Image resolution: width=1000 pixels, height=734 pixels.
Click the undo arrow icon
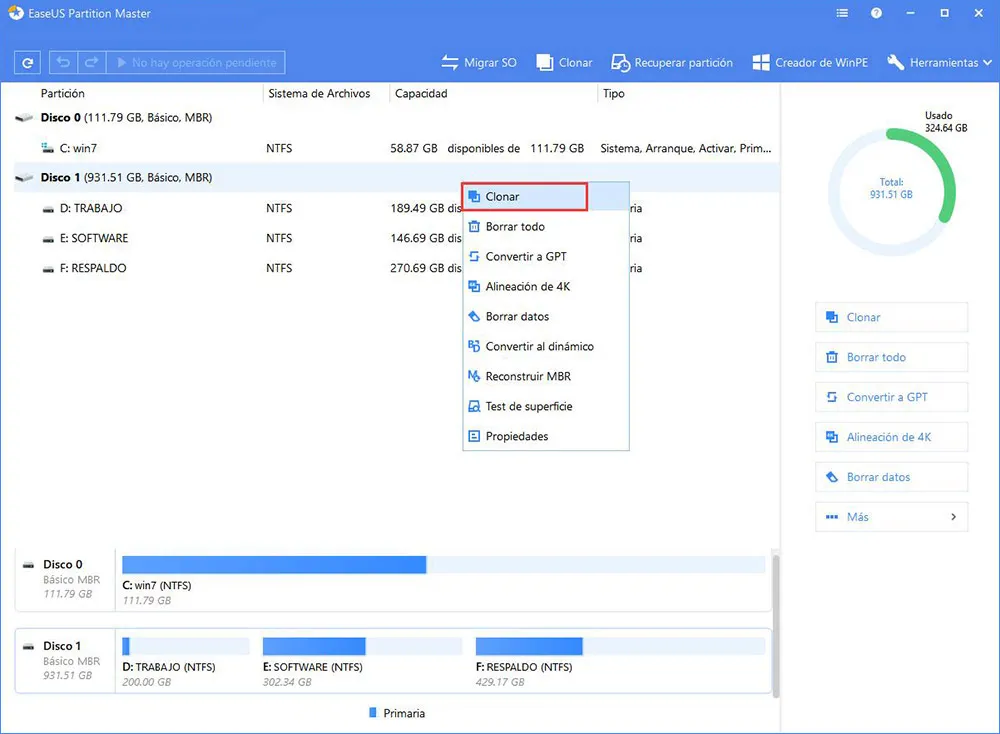pyautogui.click(x=63, y=62)
